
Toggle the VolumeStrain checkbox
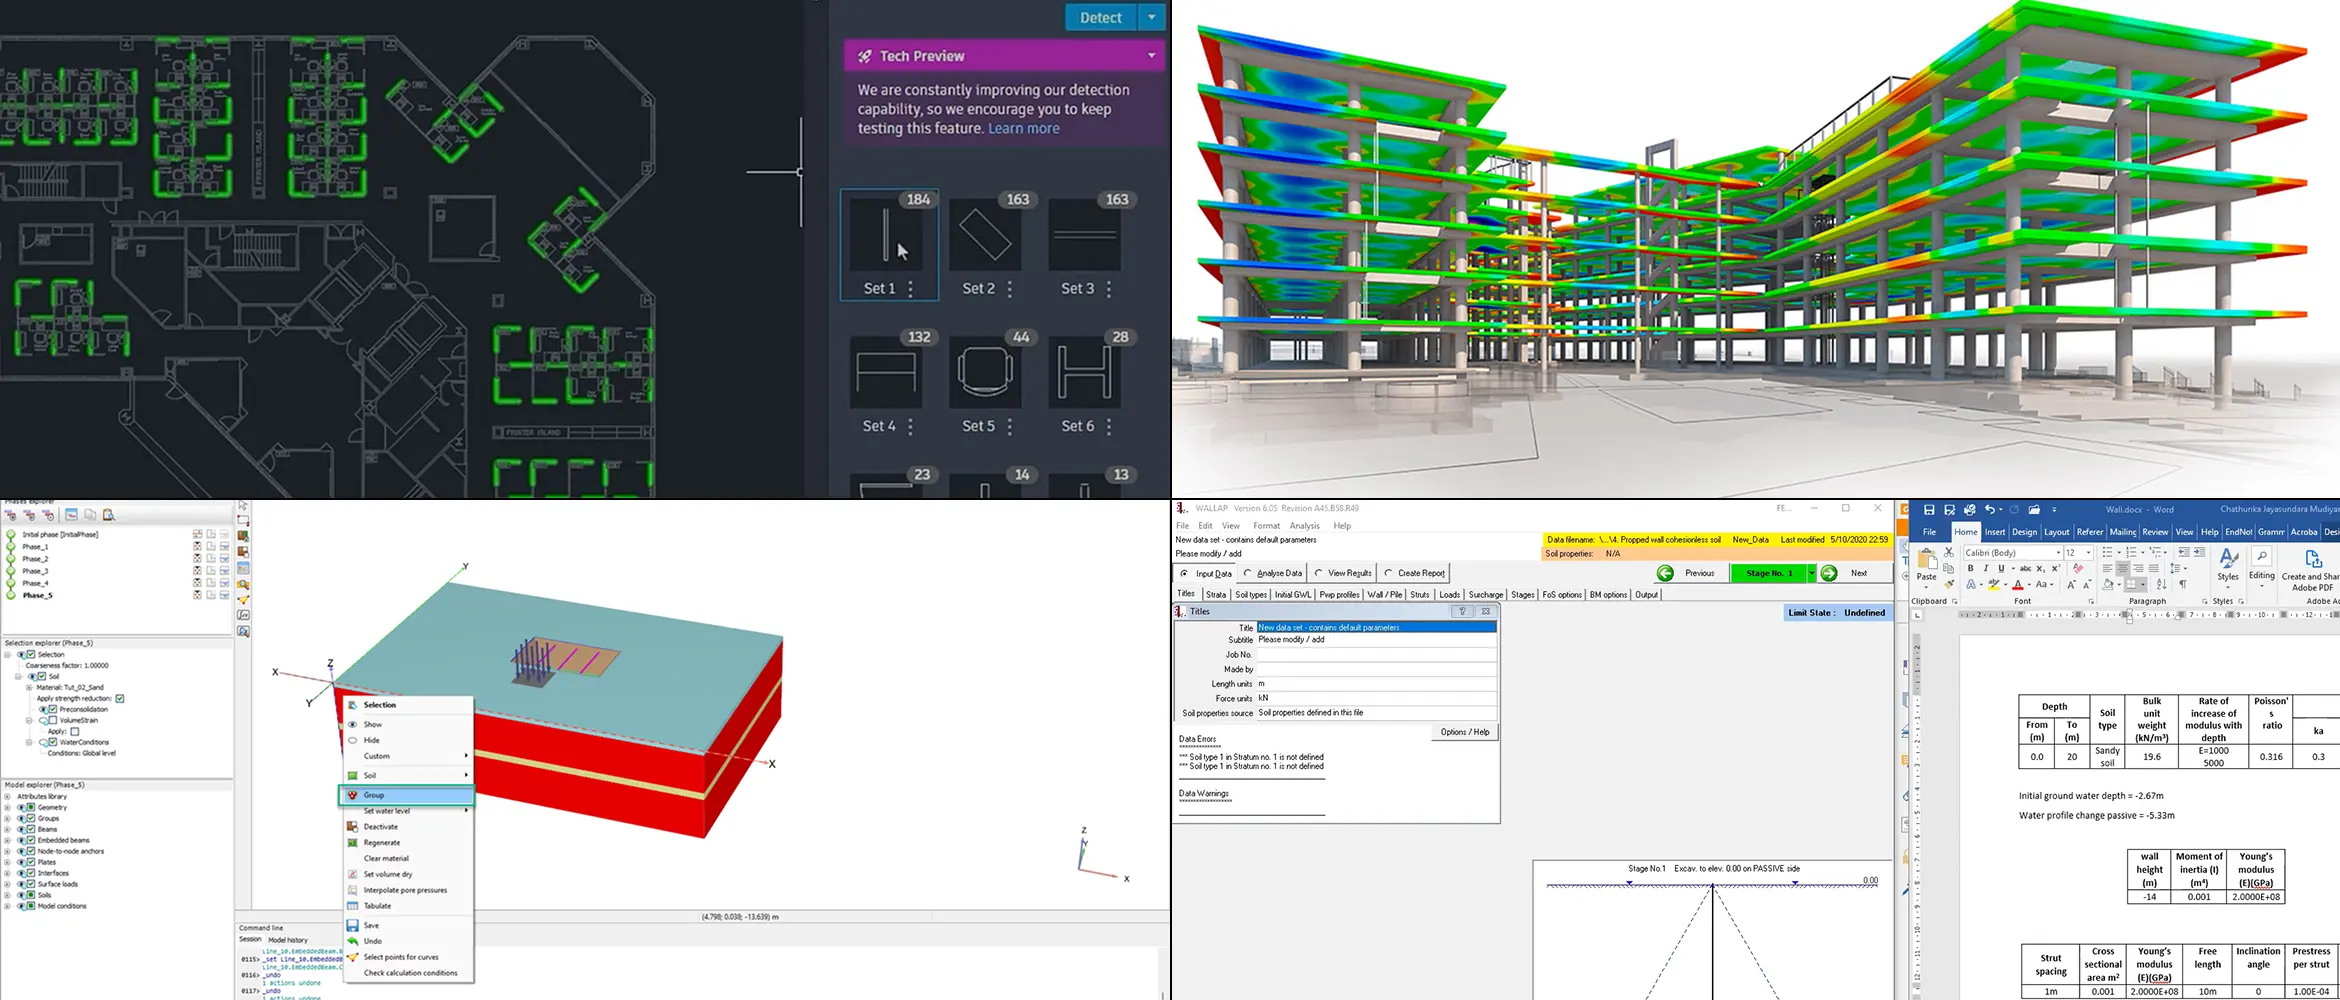pos(53,720)
